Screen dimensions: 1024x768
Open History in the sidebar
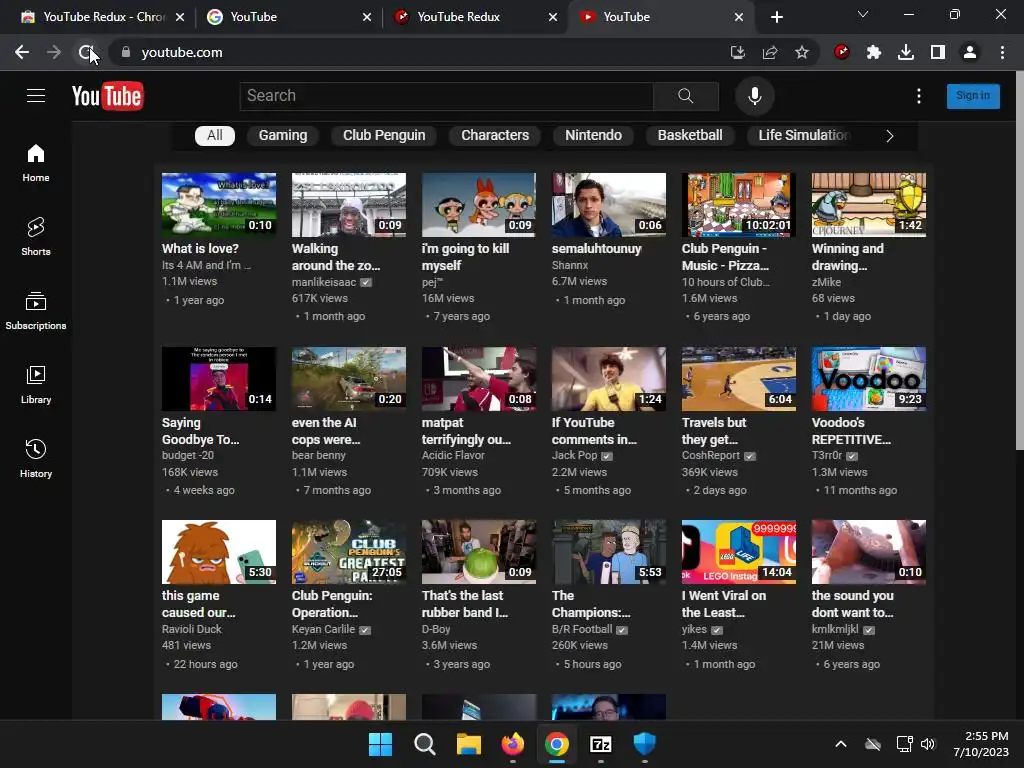point(36,459)
